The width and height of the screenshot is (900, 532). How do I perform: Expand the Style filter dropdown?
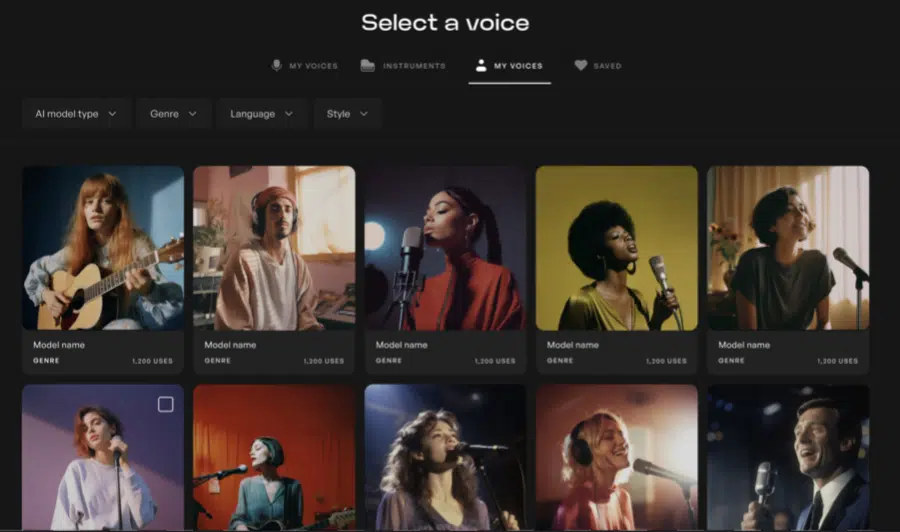pyautogui.click(x=347, y=114)
